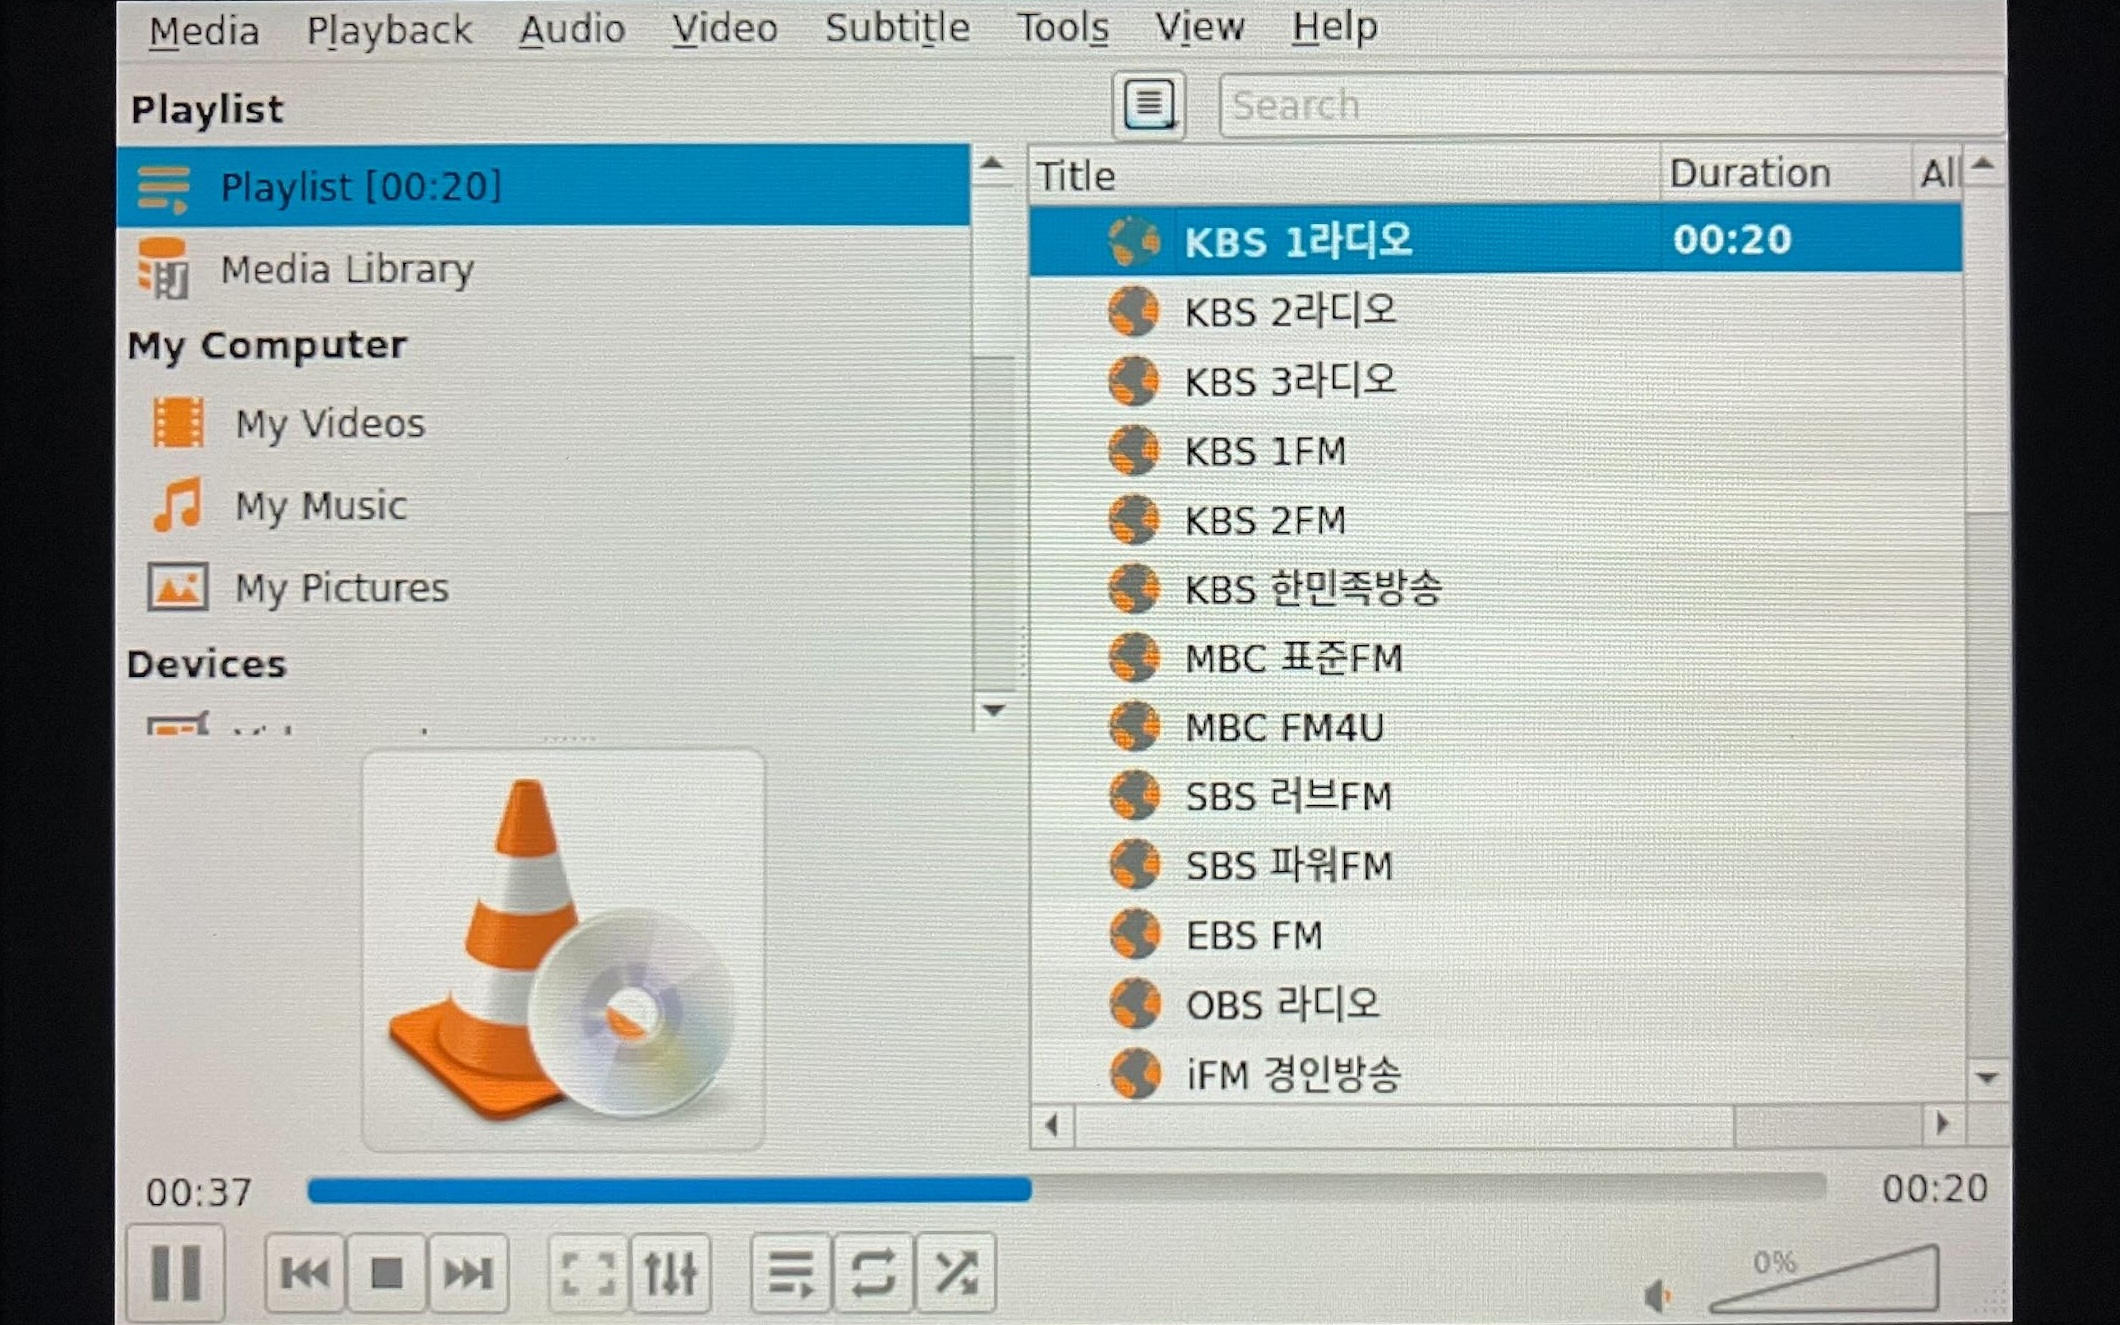Viewport: 2120px width, 1325px height.
Task: Toggle loop repeat mode
Action: pyautogui.click(x=873, y=1273)
